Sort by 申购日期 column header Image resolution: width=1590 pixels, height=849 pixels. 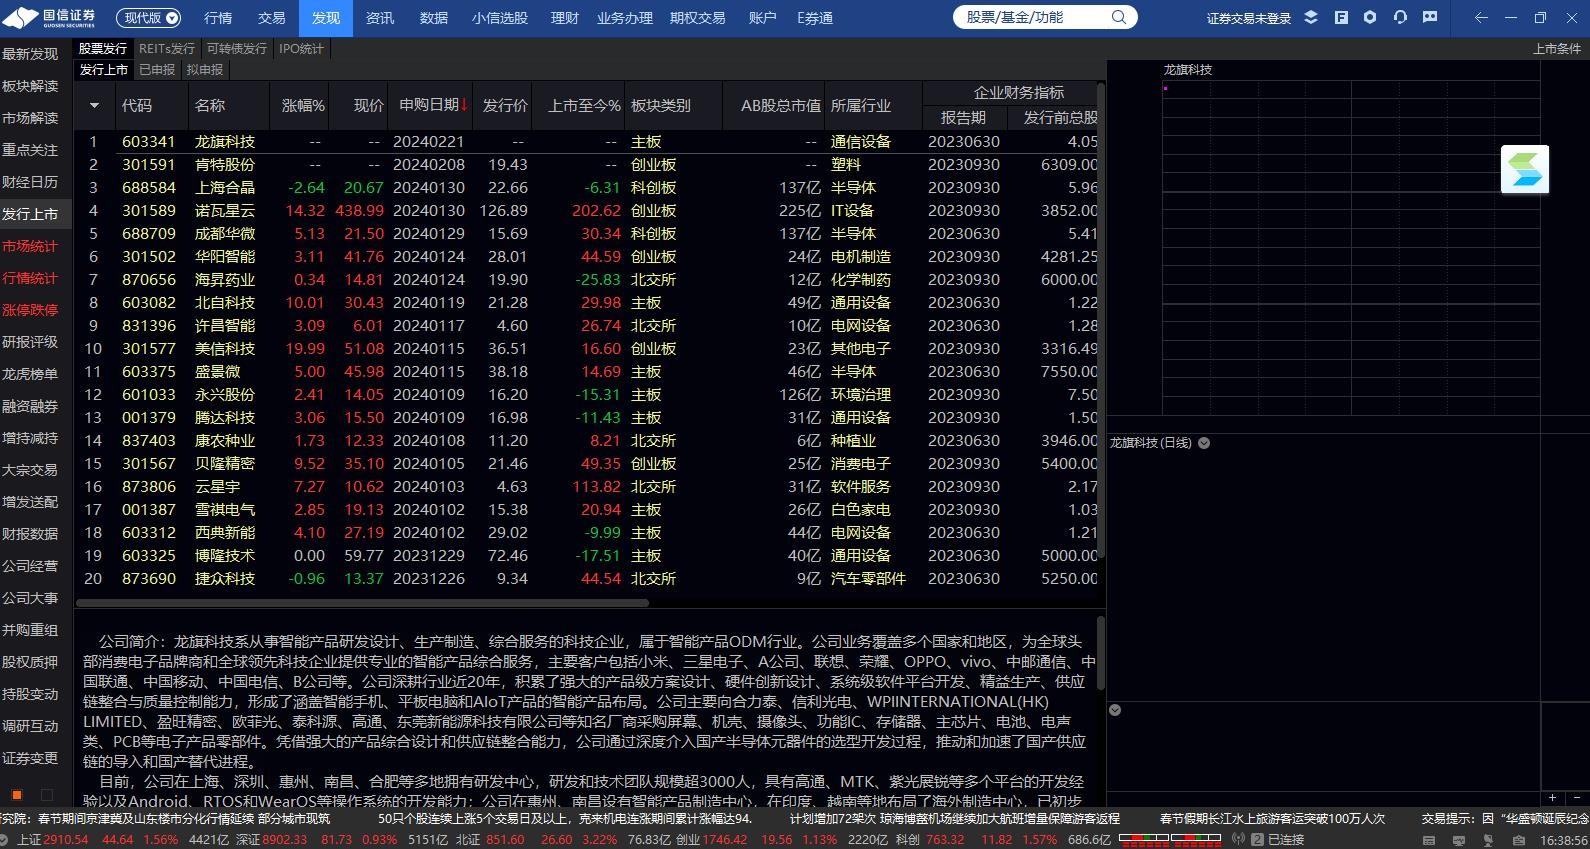point(433,105)
